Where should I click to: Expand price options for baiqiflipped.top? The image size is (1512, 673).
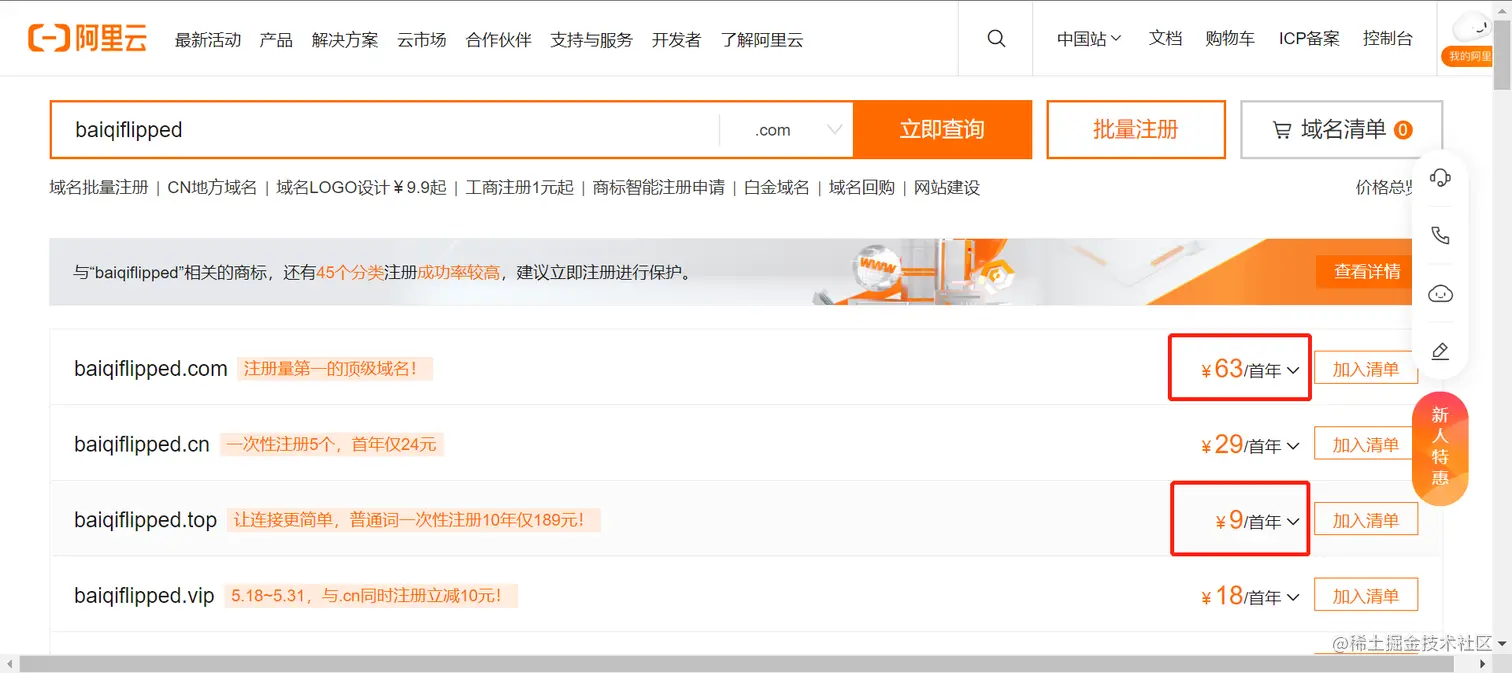[1293, 522]
